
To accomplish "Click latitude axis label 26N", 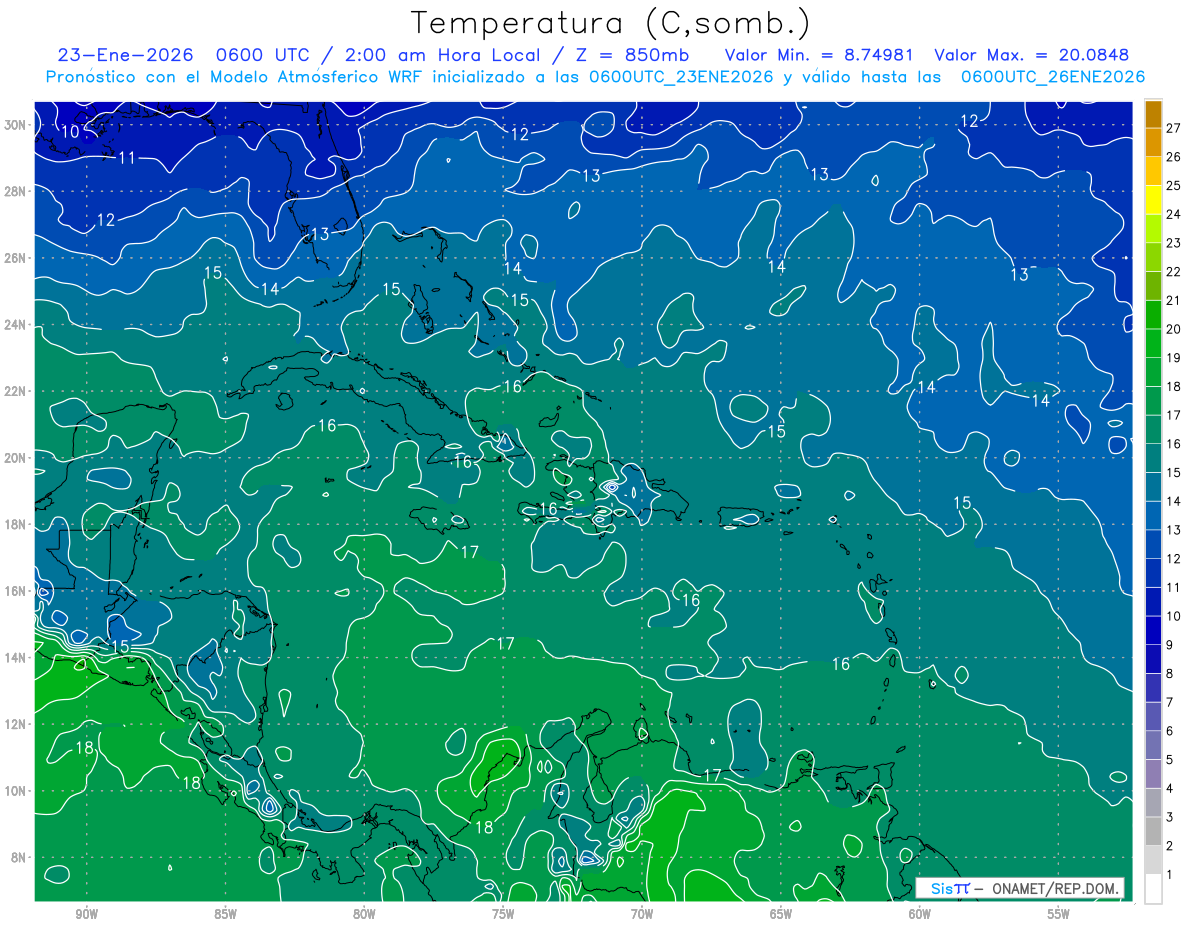I will tap(15, 258).
